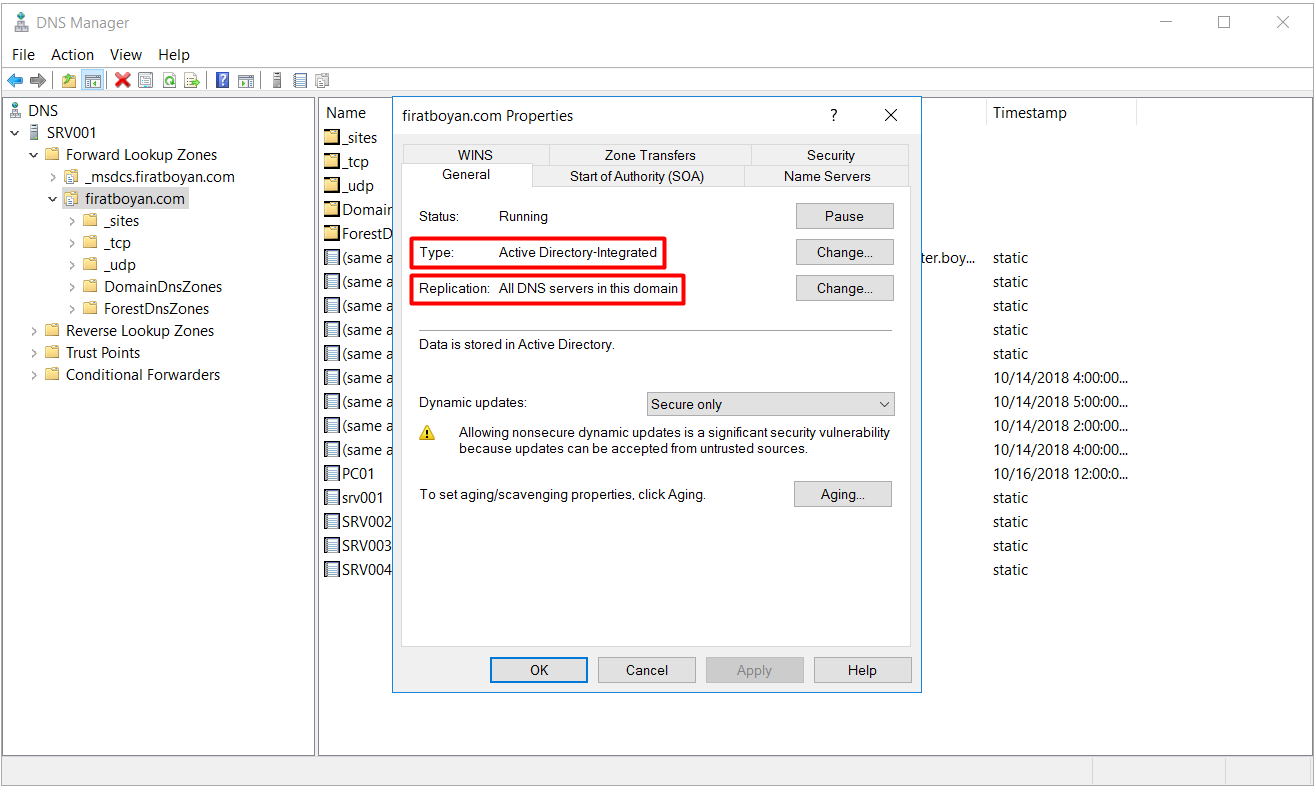Collapse the firatboyan.com zone node
The width and height of the screenshot is (1316, 790).
53,199
